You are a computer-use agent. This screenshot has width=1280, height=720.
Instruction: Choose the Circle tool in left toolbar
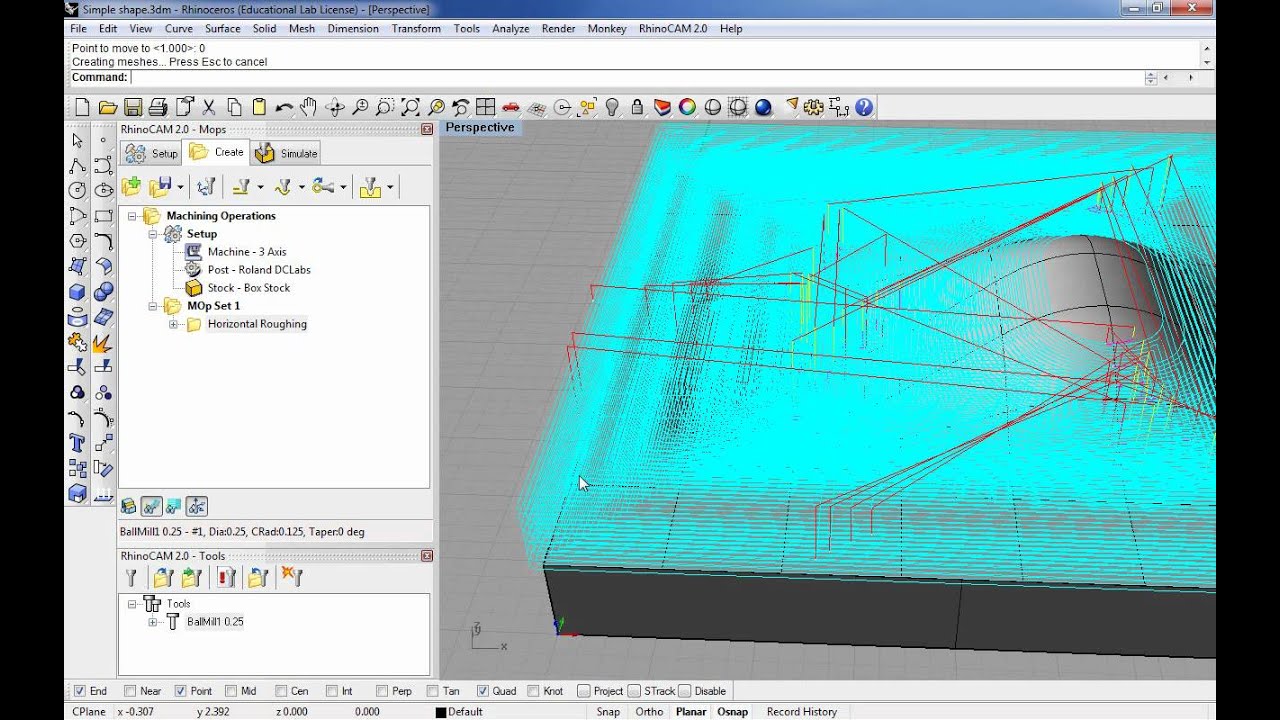[x=77, y=190]
